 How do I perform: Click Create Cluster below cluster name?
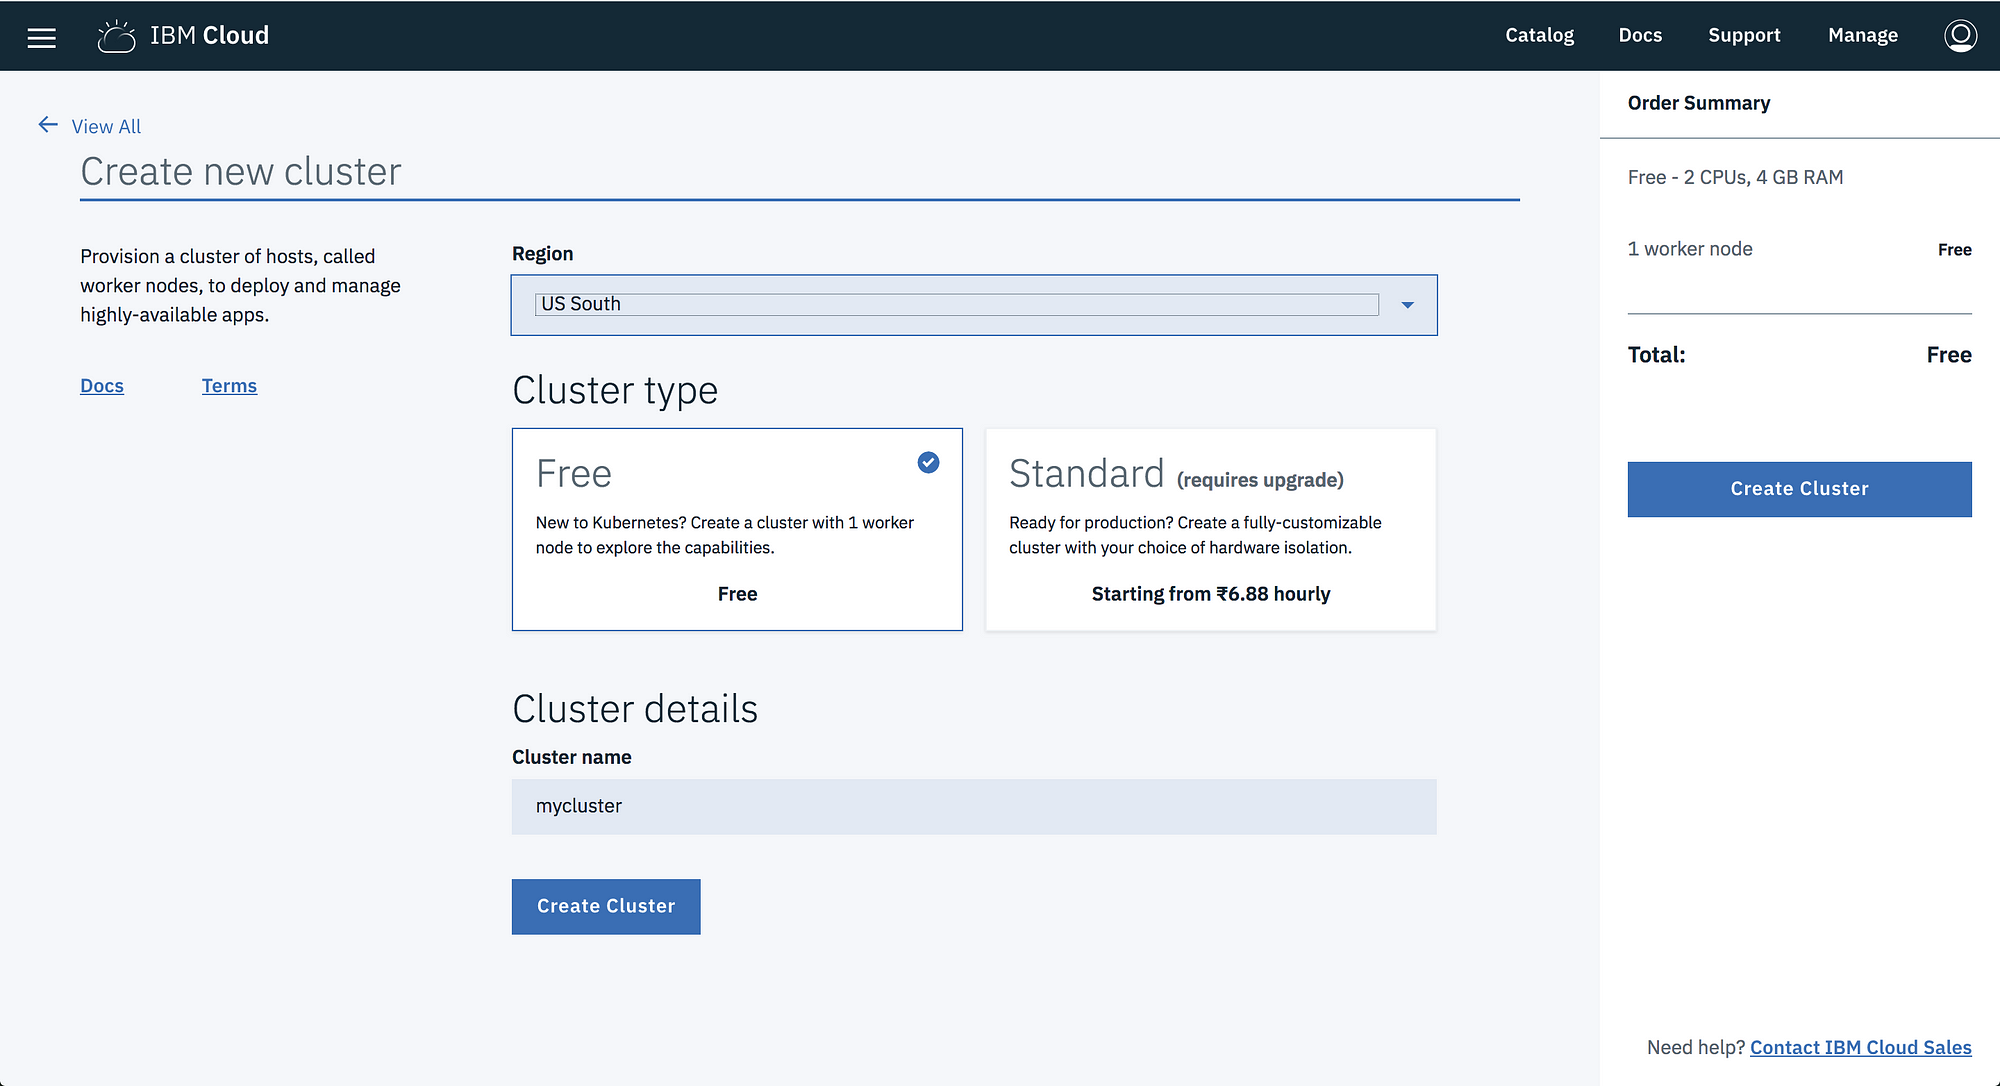point(606,907)
